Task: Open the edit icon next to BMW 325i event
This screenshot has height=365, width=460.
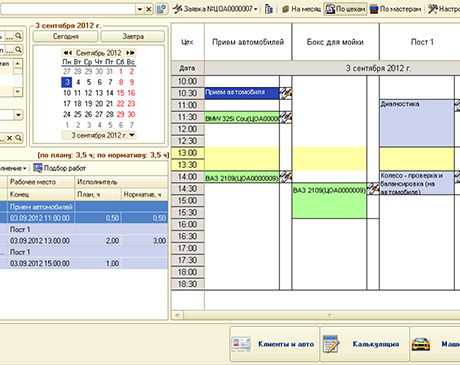Action: tap(286, 117)
